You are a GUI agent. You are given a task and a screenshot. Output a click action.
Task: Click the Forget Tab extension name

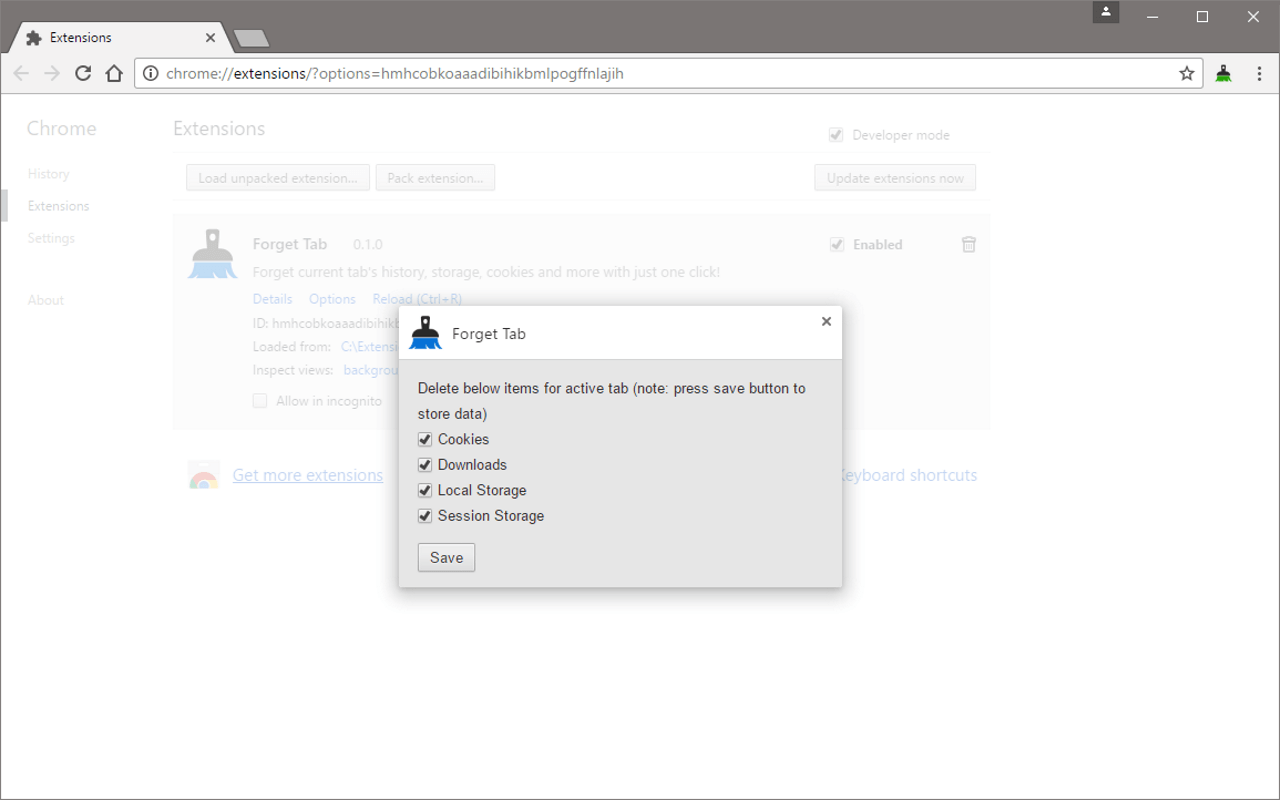tap(290, 244)
